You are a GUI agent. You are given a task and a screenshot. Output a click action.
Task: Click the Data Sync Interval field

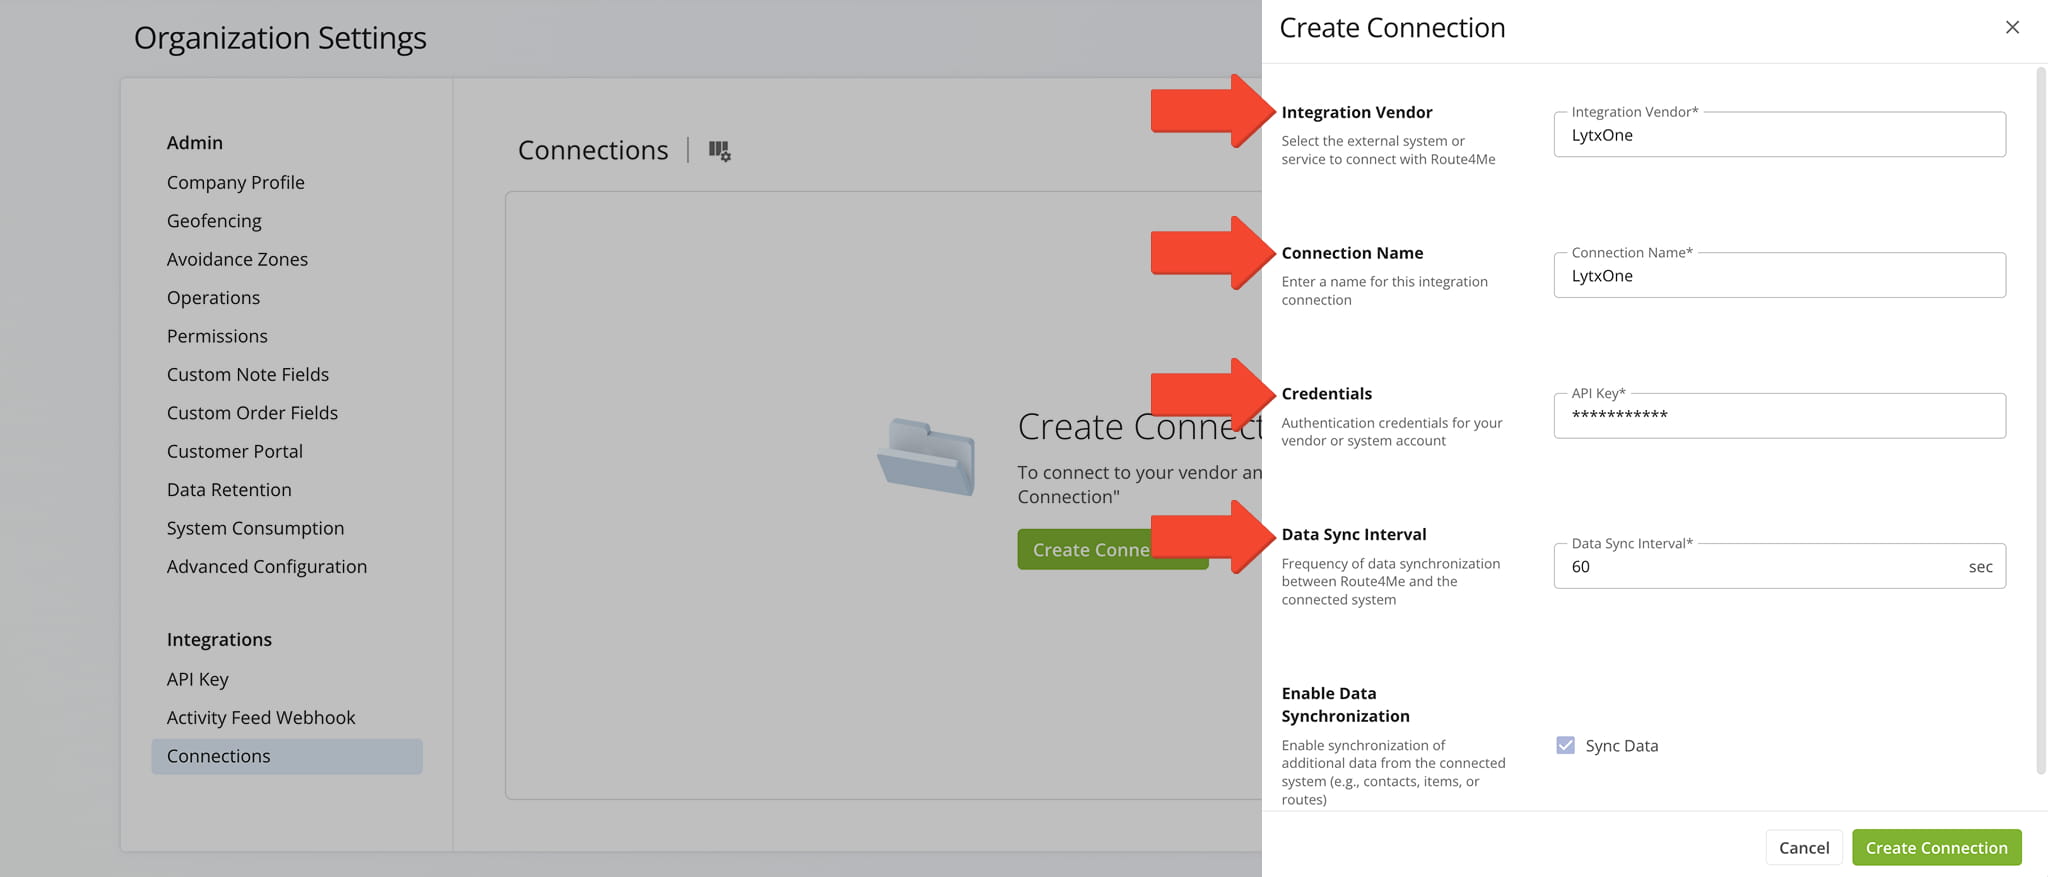[x=1760, y=567]
